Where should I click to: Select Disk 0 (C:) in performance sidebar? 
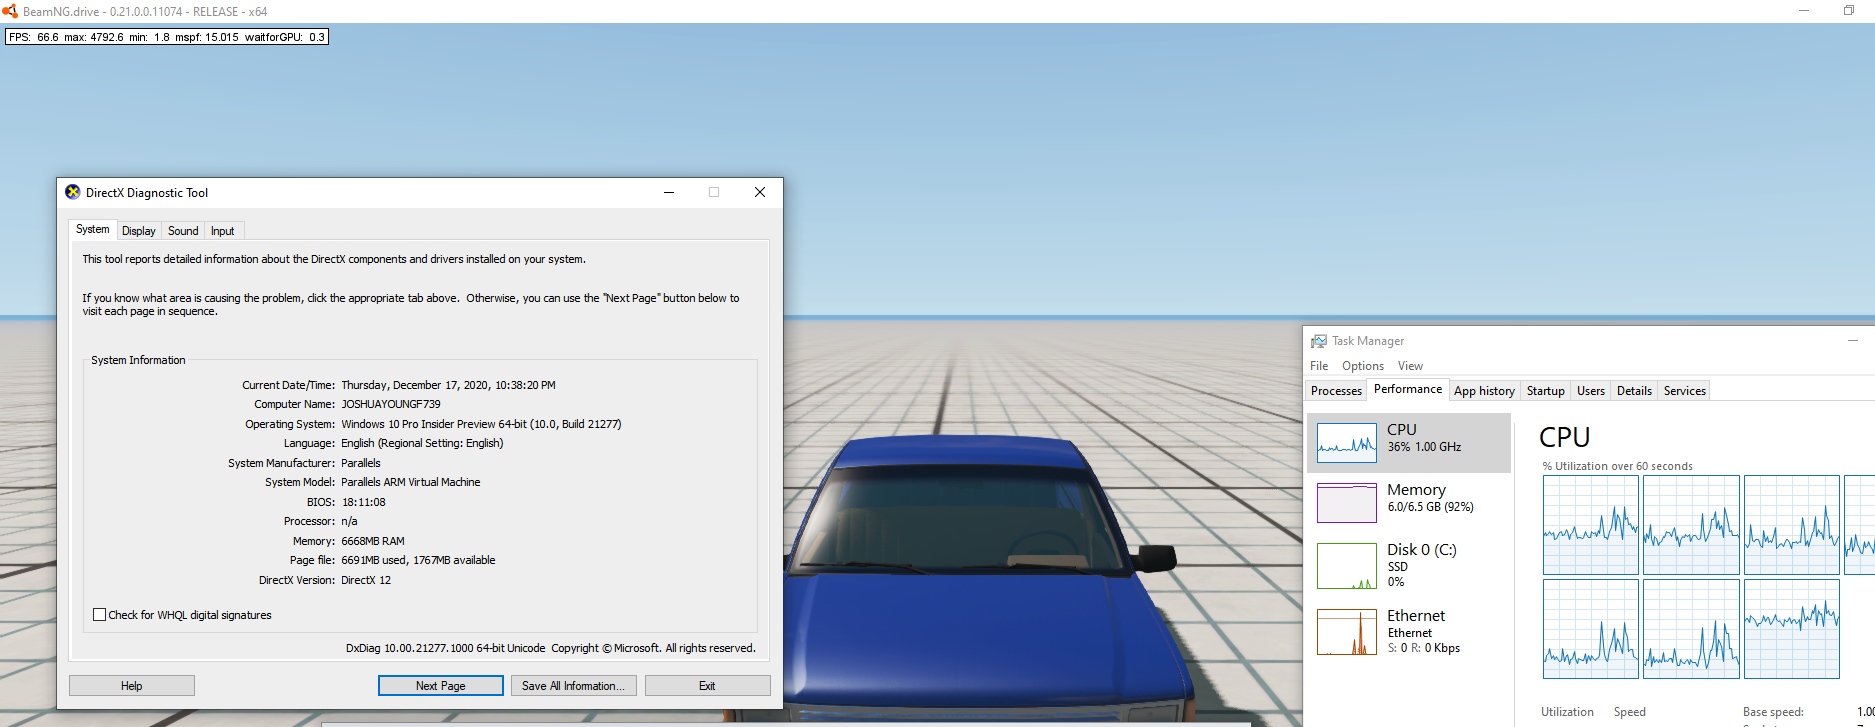1408,564
